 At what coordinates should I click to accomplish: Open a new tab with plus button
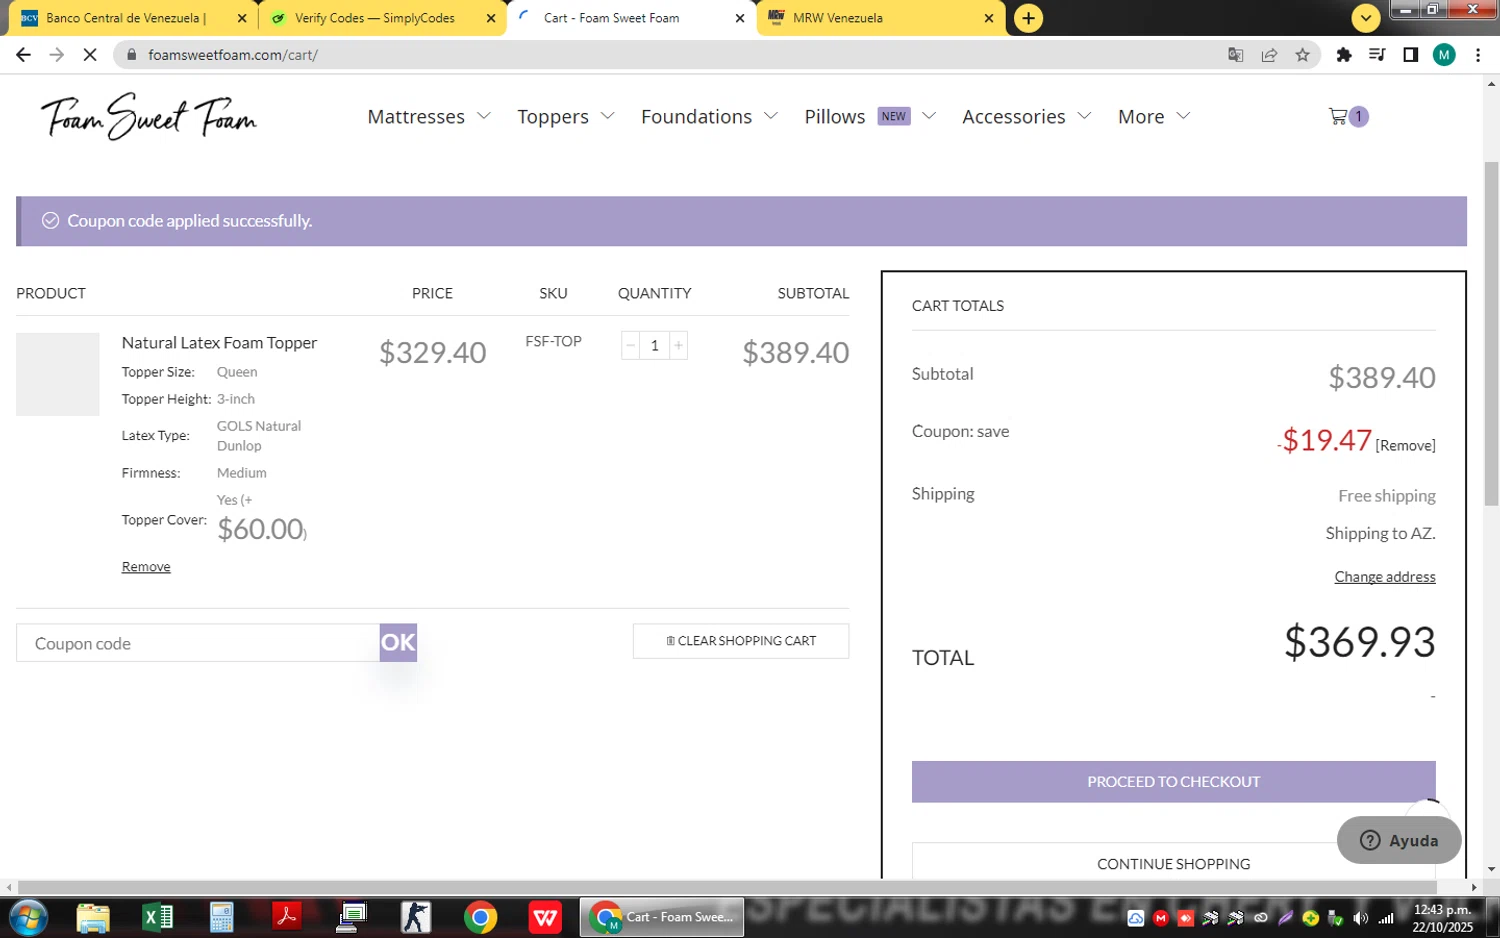(1028, 18)
